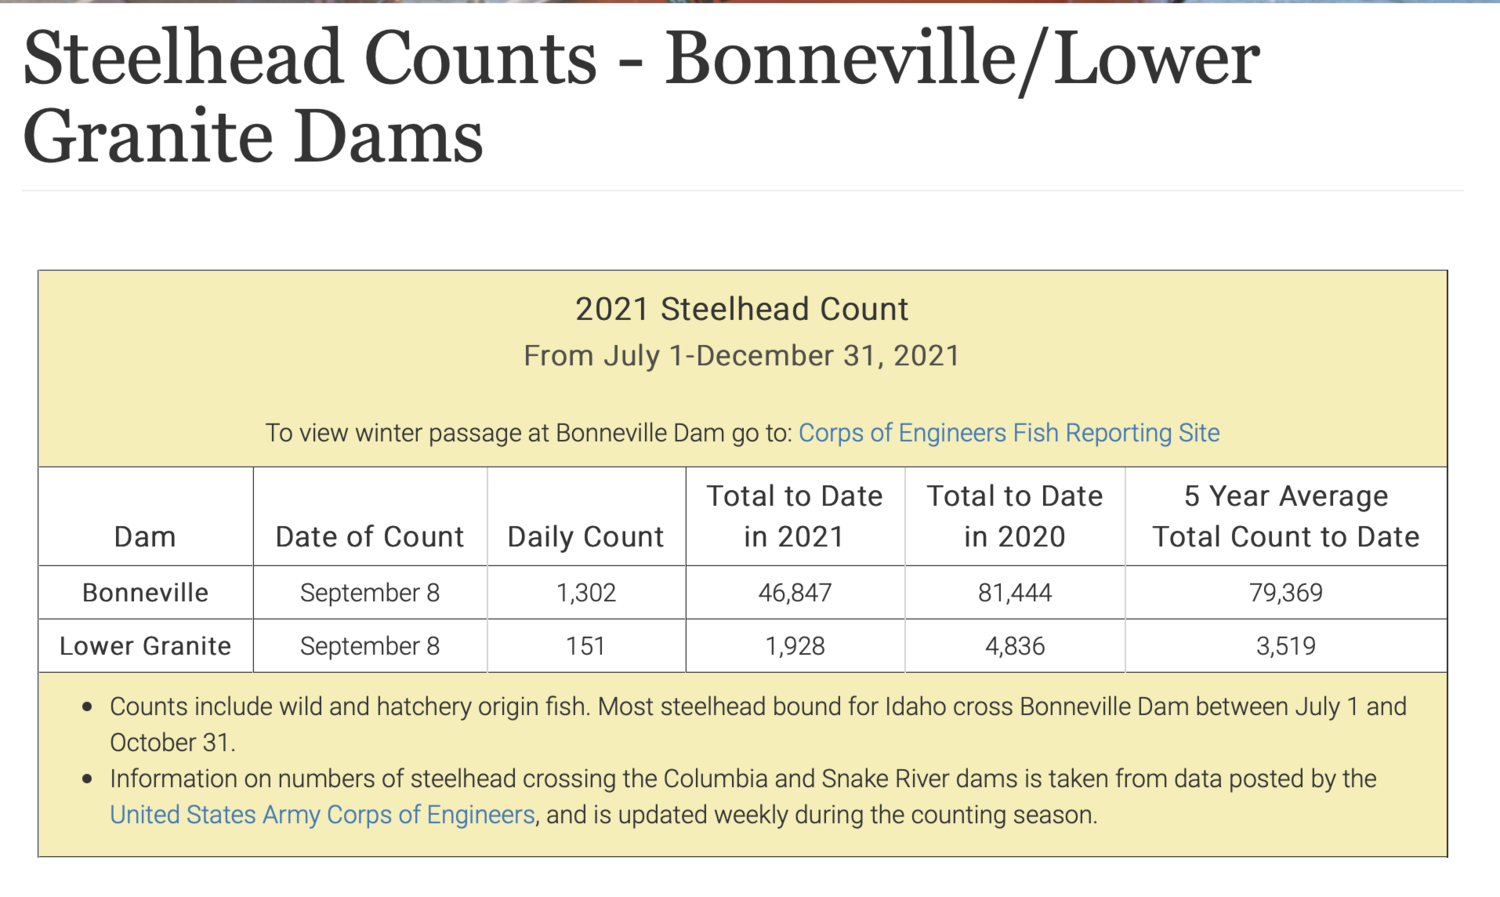The height and width of the screenshot is (897, 1500).
Task: Click Bonneville five-year average 79,369
Action: pos(1286,593)
